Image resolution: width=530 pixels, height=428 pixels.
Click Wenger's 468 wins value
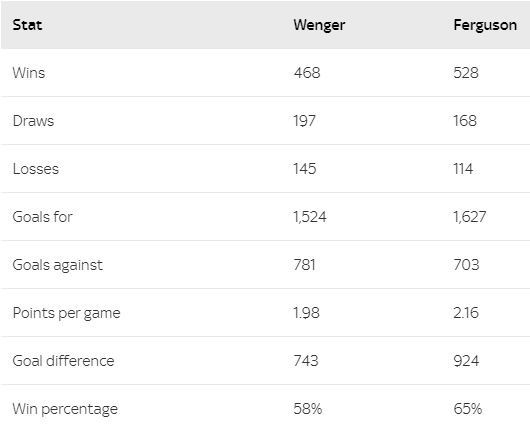[x=307, y=73]
